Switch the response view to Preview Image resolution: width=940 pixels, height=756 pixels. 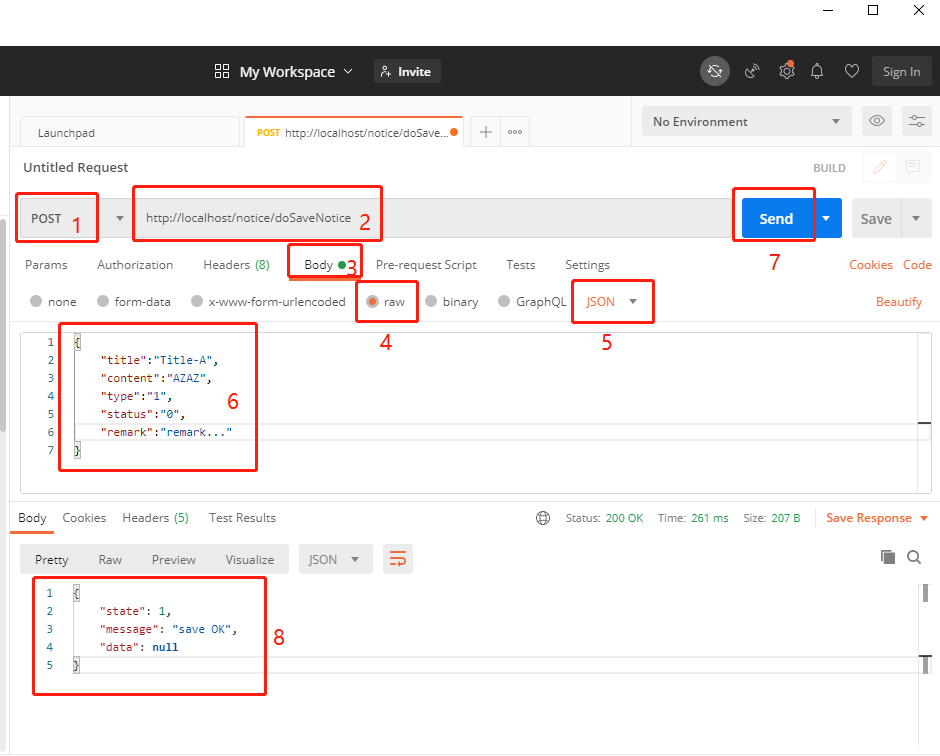click(x=173, y=559)
